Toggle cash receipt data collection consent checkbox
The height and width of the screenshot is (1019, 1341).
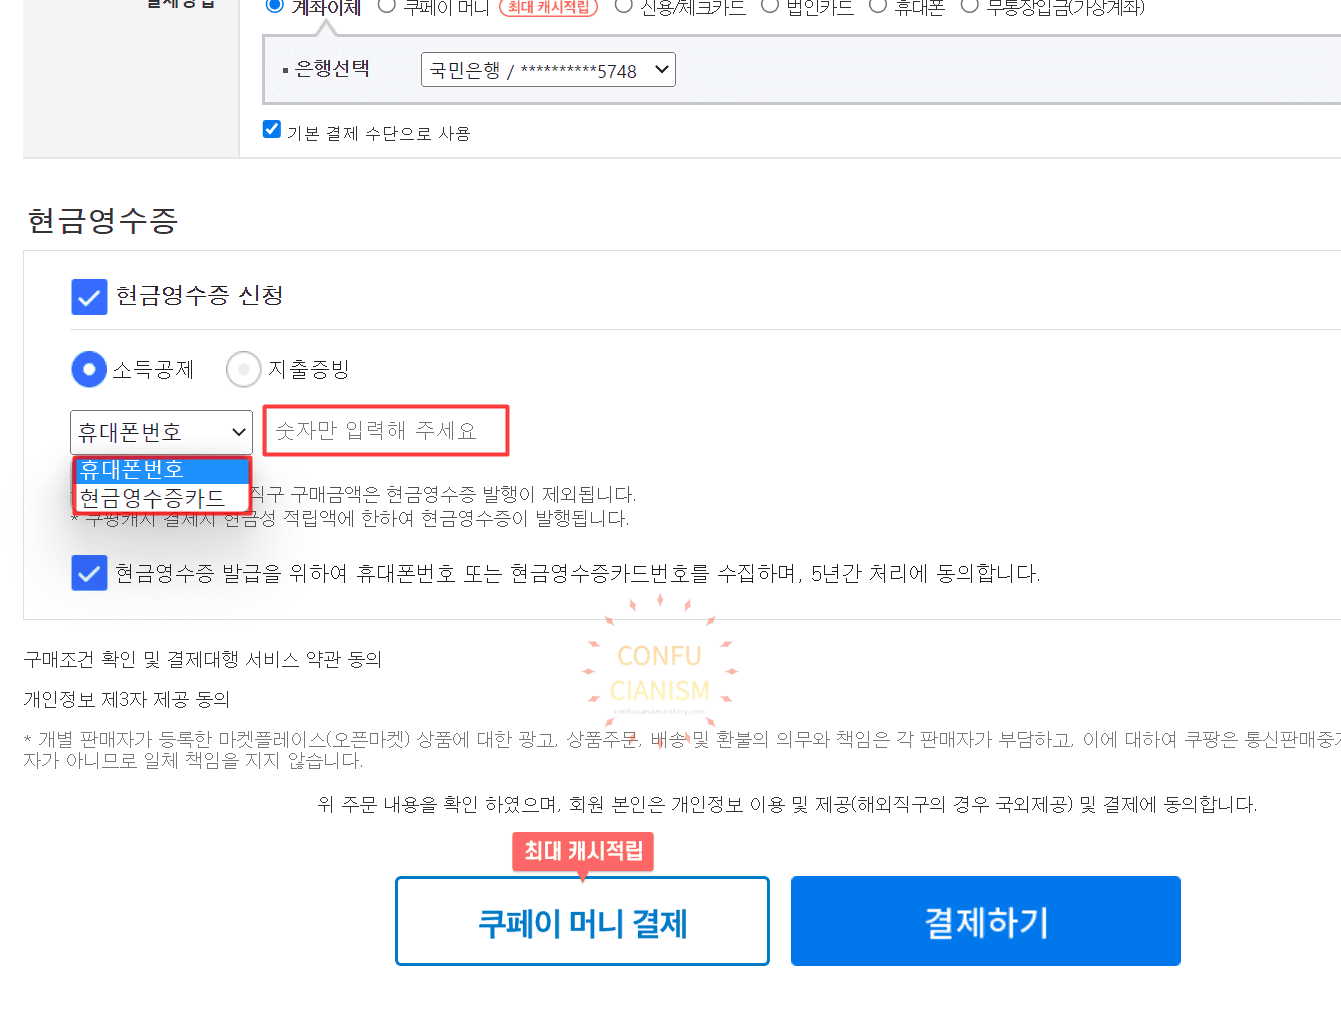pyautogui.click(x=90, y=573)
